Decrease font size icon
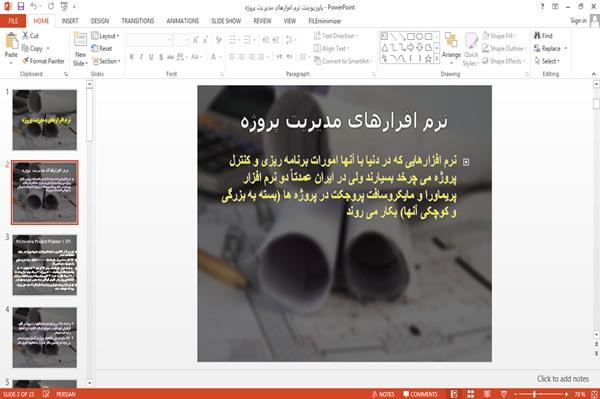Viewport: 600px width, 399px height. click(205, 39)
